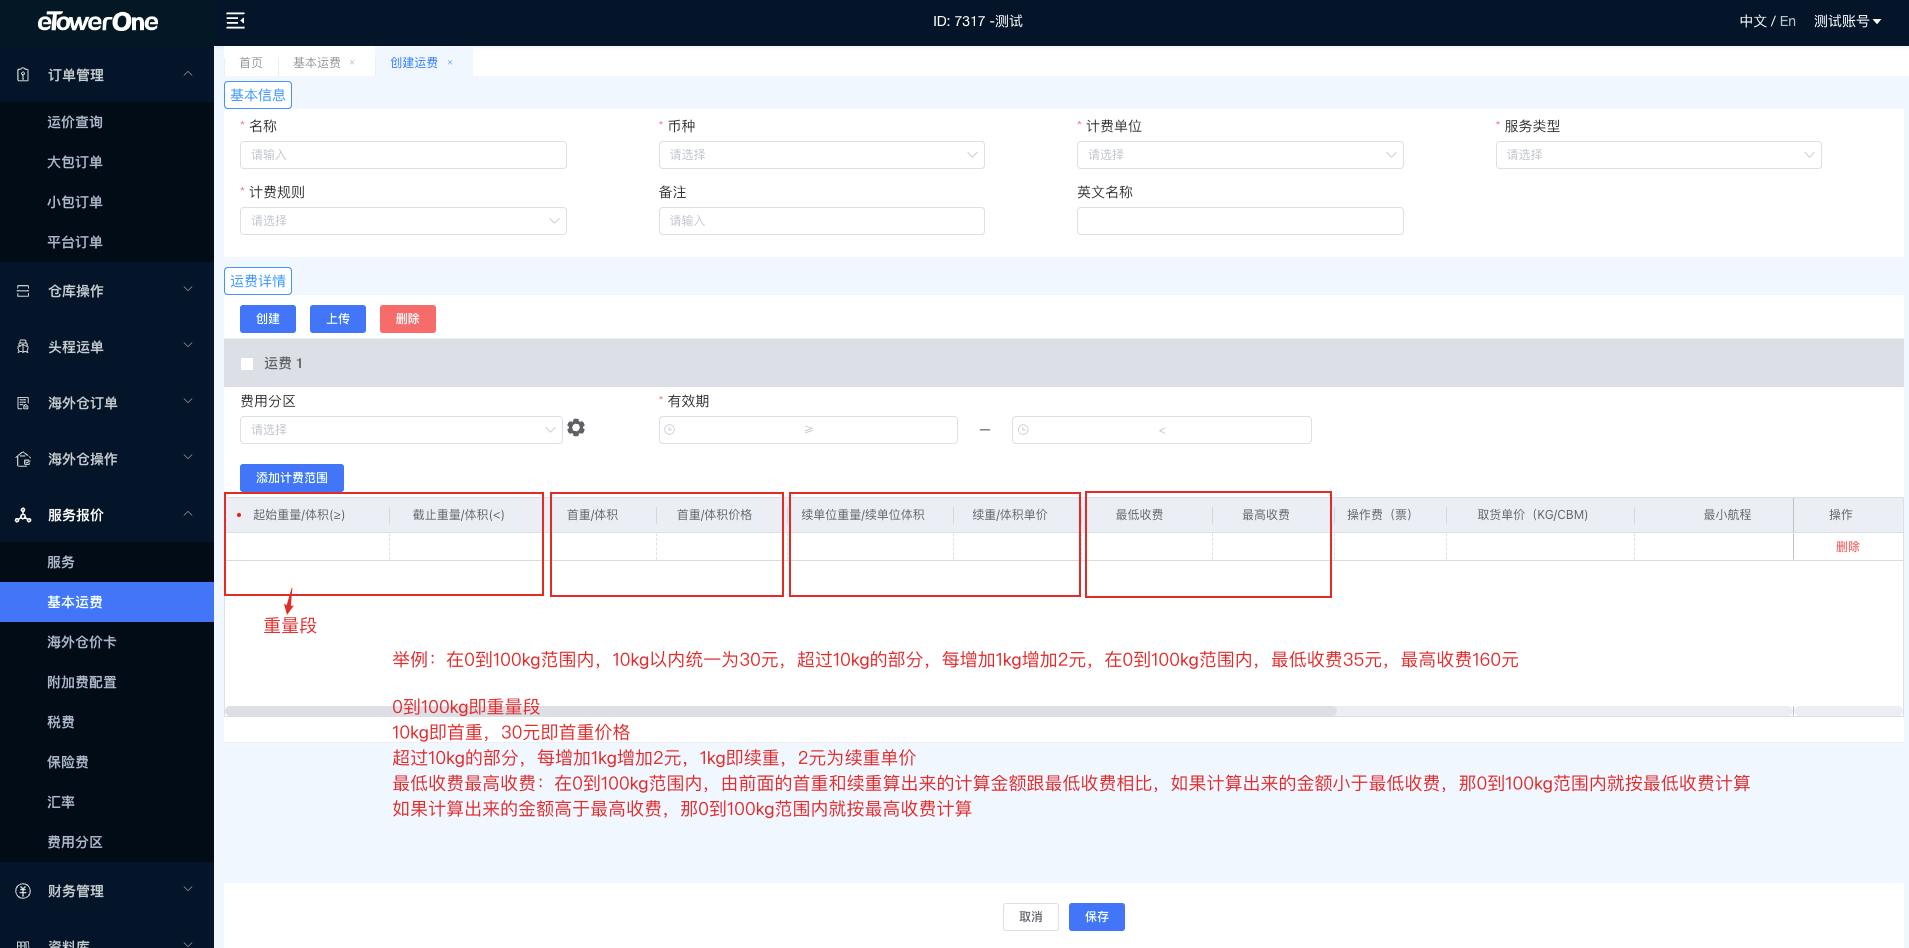Click the horizontal table scrollbar
This screenshot has width=1909, height=948.
click(x=780, y=711)
